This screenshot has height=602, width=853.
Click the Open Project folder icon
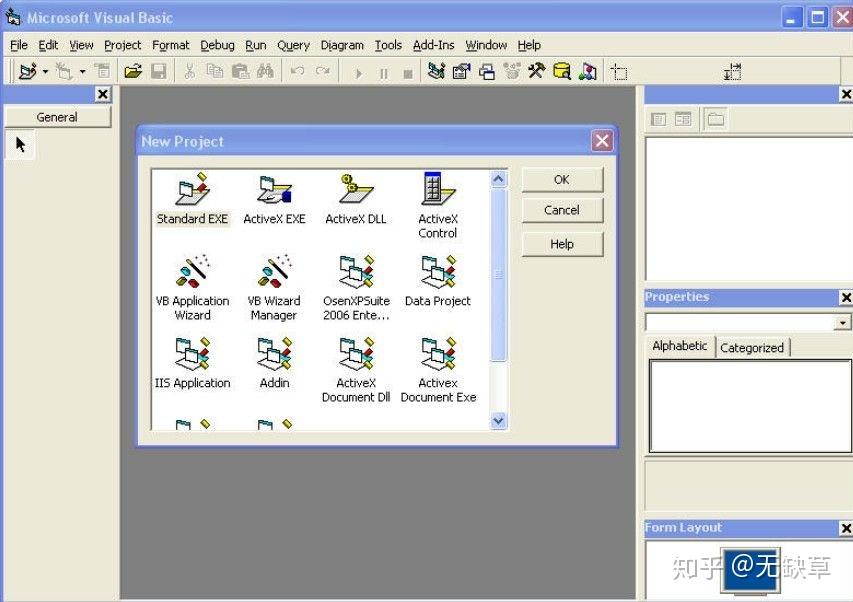click(133, 71)
